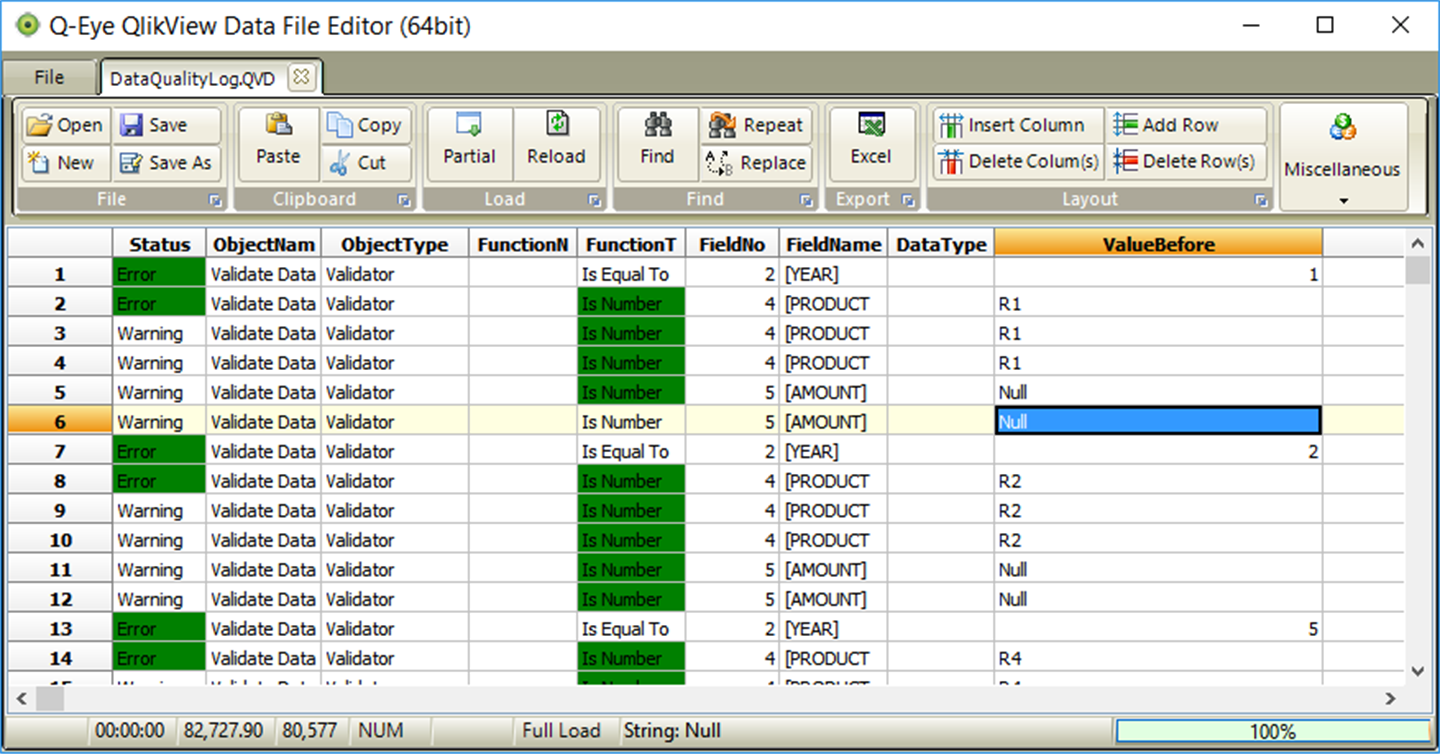Paste clipboard contents
The width and height of the screenshot is (1440, 754).
pyautogui.click(x=278, y=144)
